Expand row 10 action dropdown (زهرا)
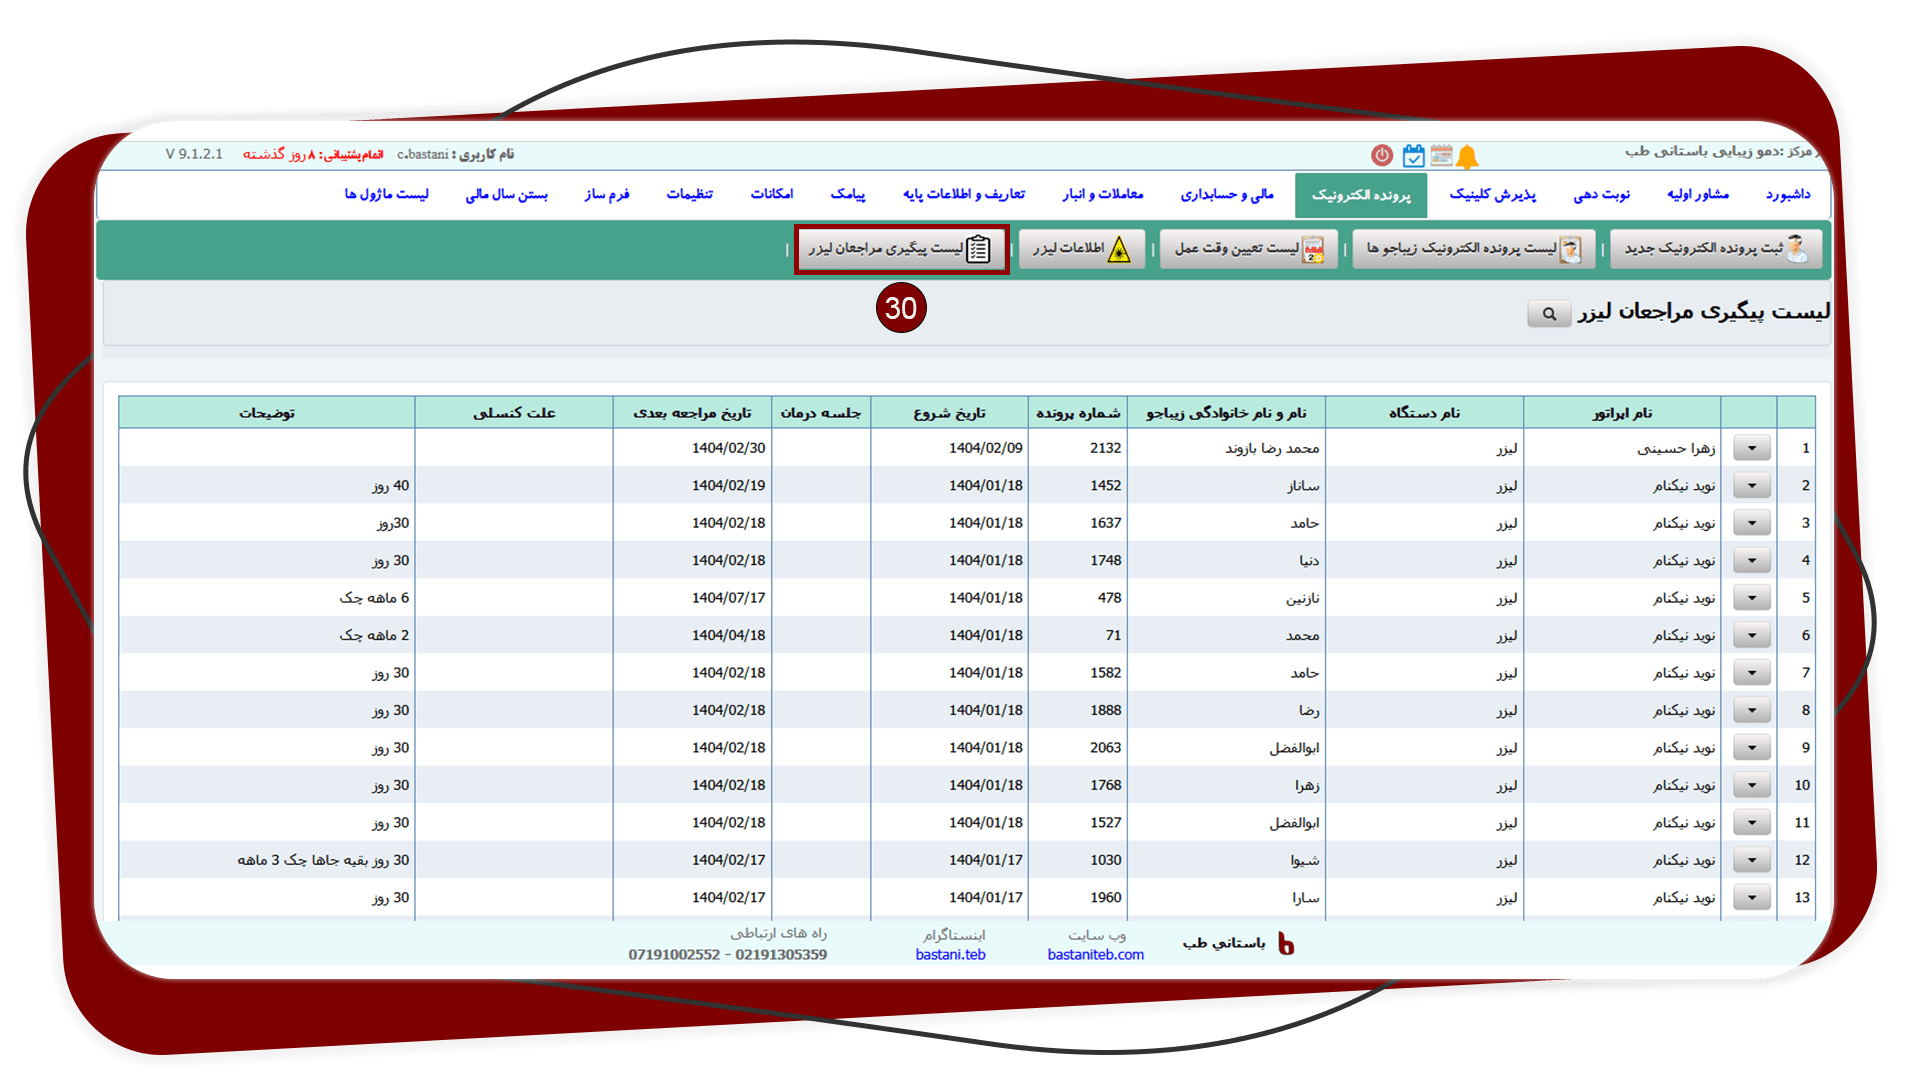The height and width of the screenshot is (1080, 1920). click(1751, 786)
